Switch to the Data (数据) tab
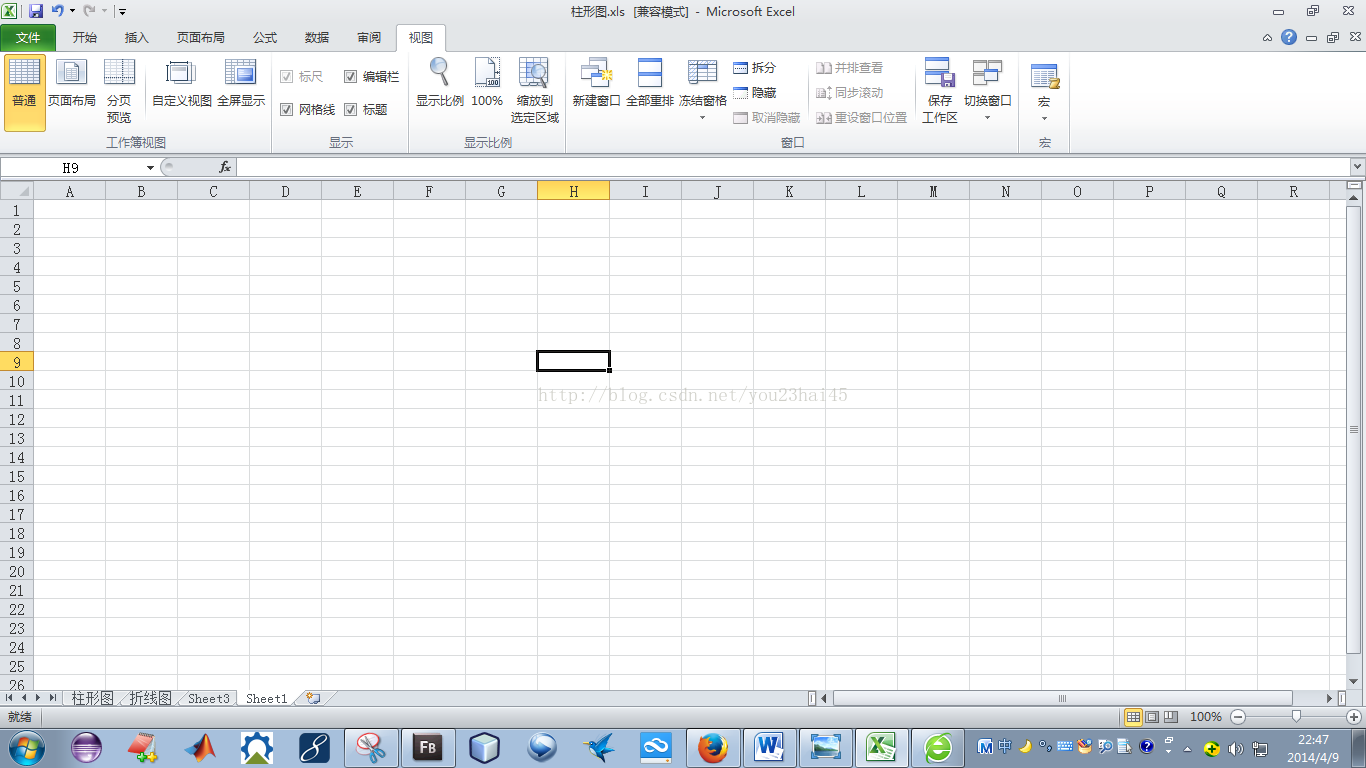Viewport: 1366px width, 768px height. pos(317,38)
